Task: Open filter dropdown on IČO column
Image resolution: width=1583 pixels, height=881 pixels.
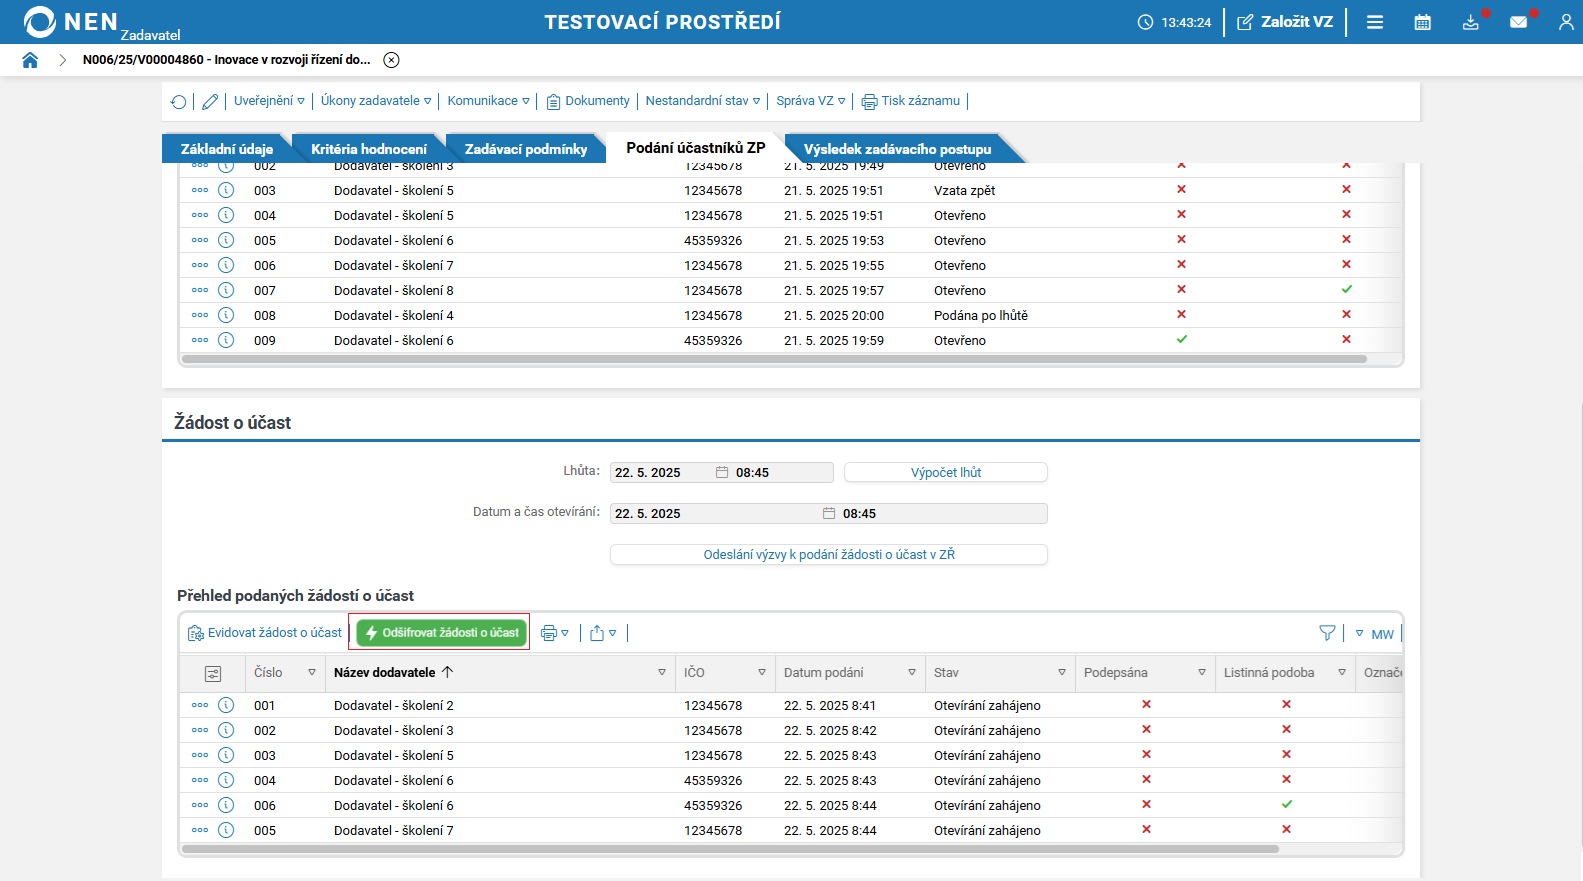Action: 762,673
